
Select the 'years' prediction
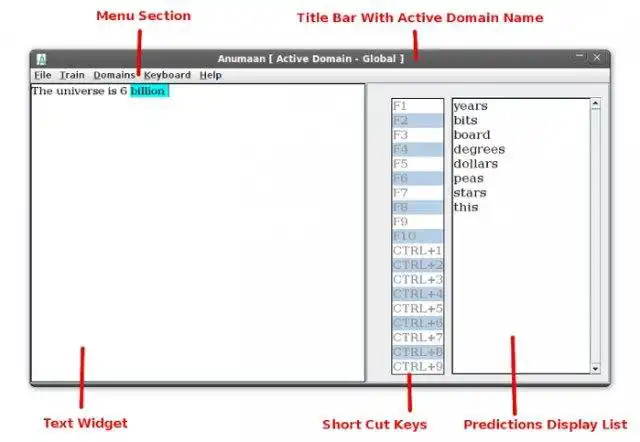(x=470, y=106)
